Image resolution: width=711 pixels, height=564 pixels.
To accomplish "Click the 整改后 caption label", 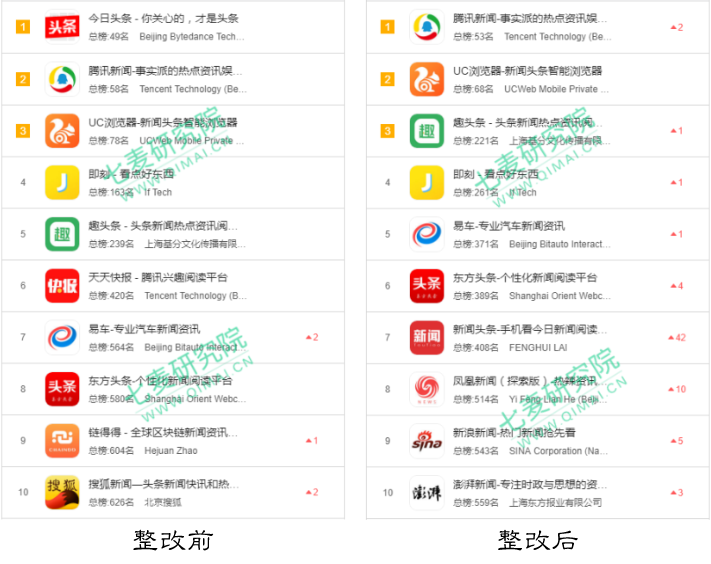I will pyautogui.click(x=538, y=540).
